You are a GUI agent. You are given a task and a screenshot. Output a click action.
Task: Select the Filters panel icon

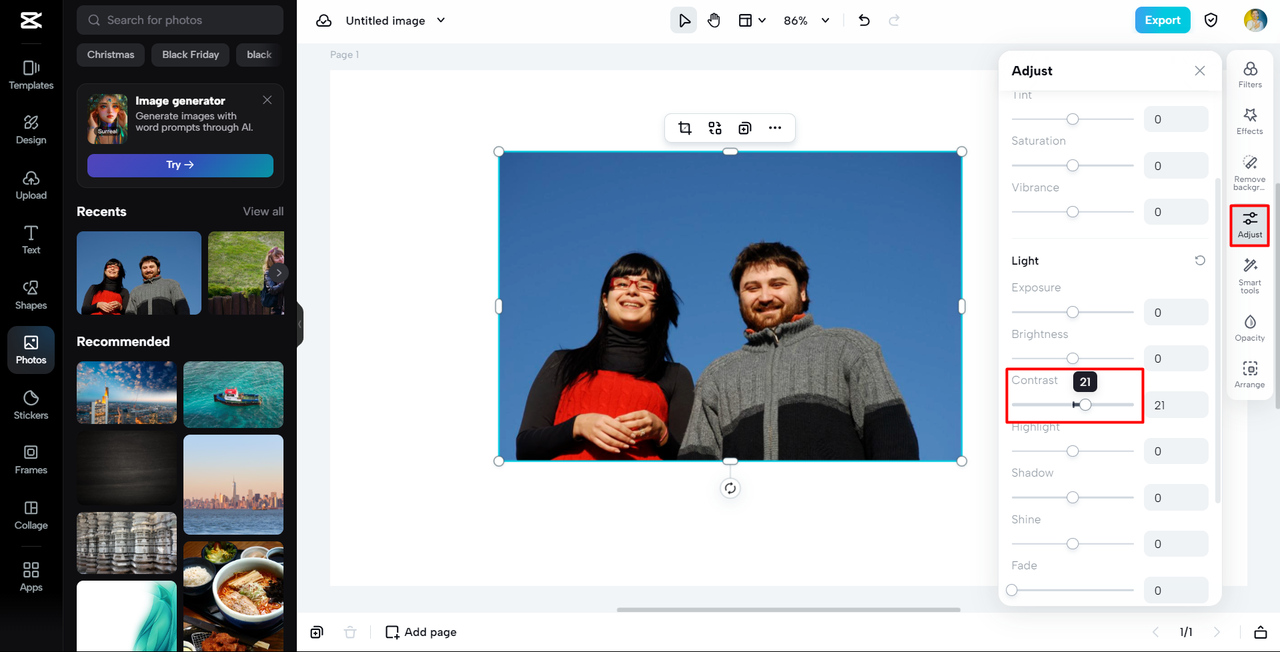[x=1249, y=75]
